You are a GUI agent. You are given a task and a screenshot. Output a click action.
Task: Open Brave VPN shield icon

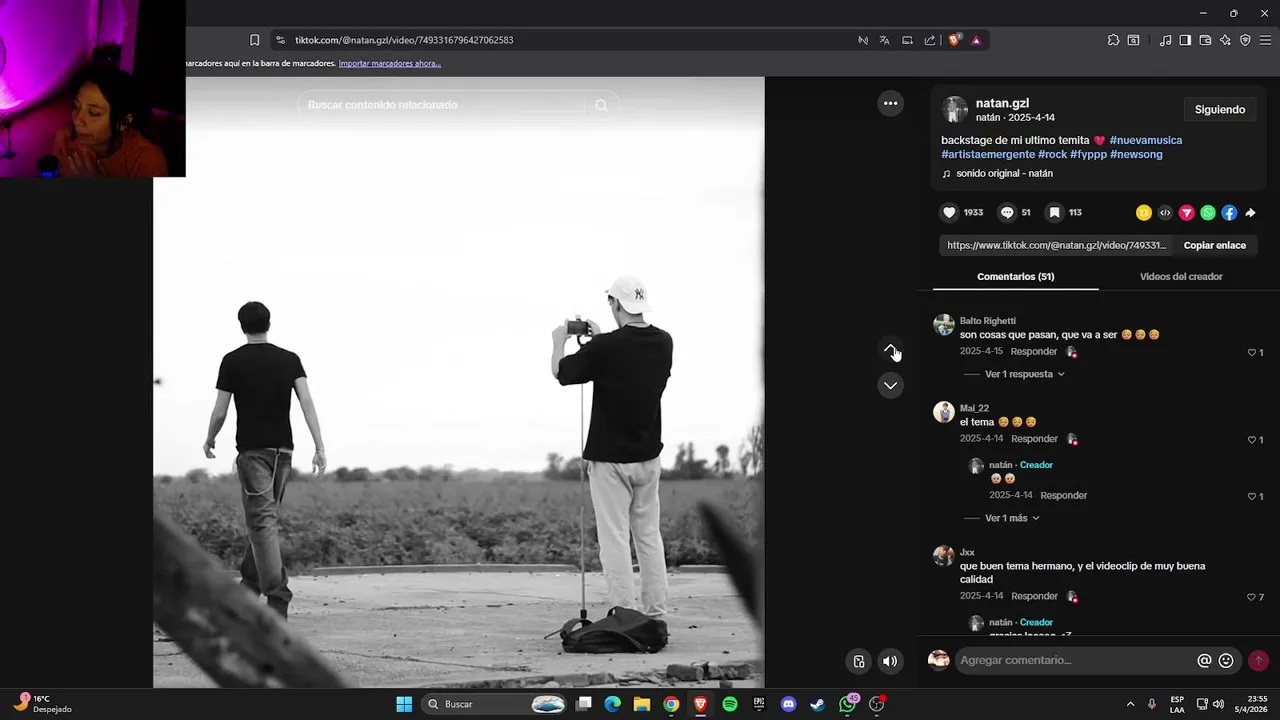point(1245,40)
